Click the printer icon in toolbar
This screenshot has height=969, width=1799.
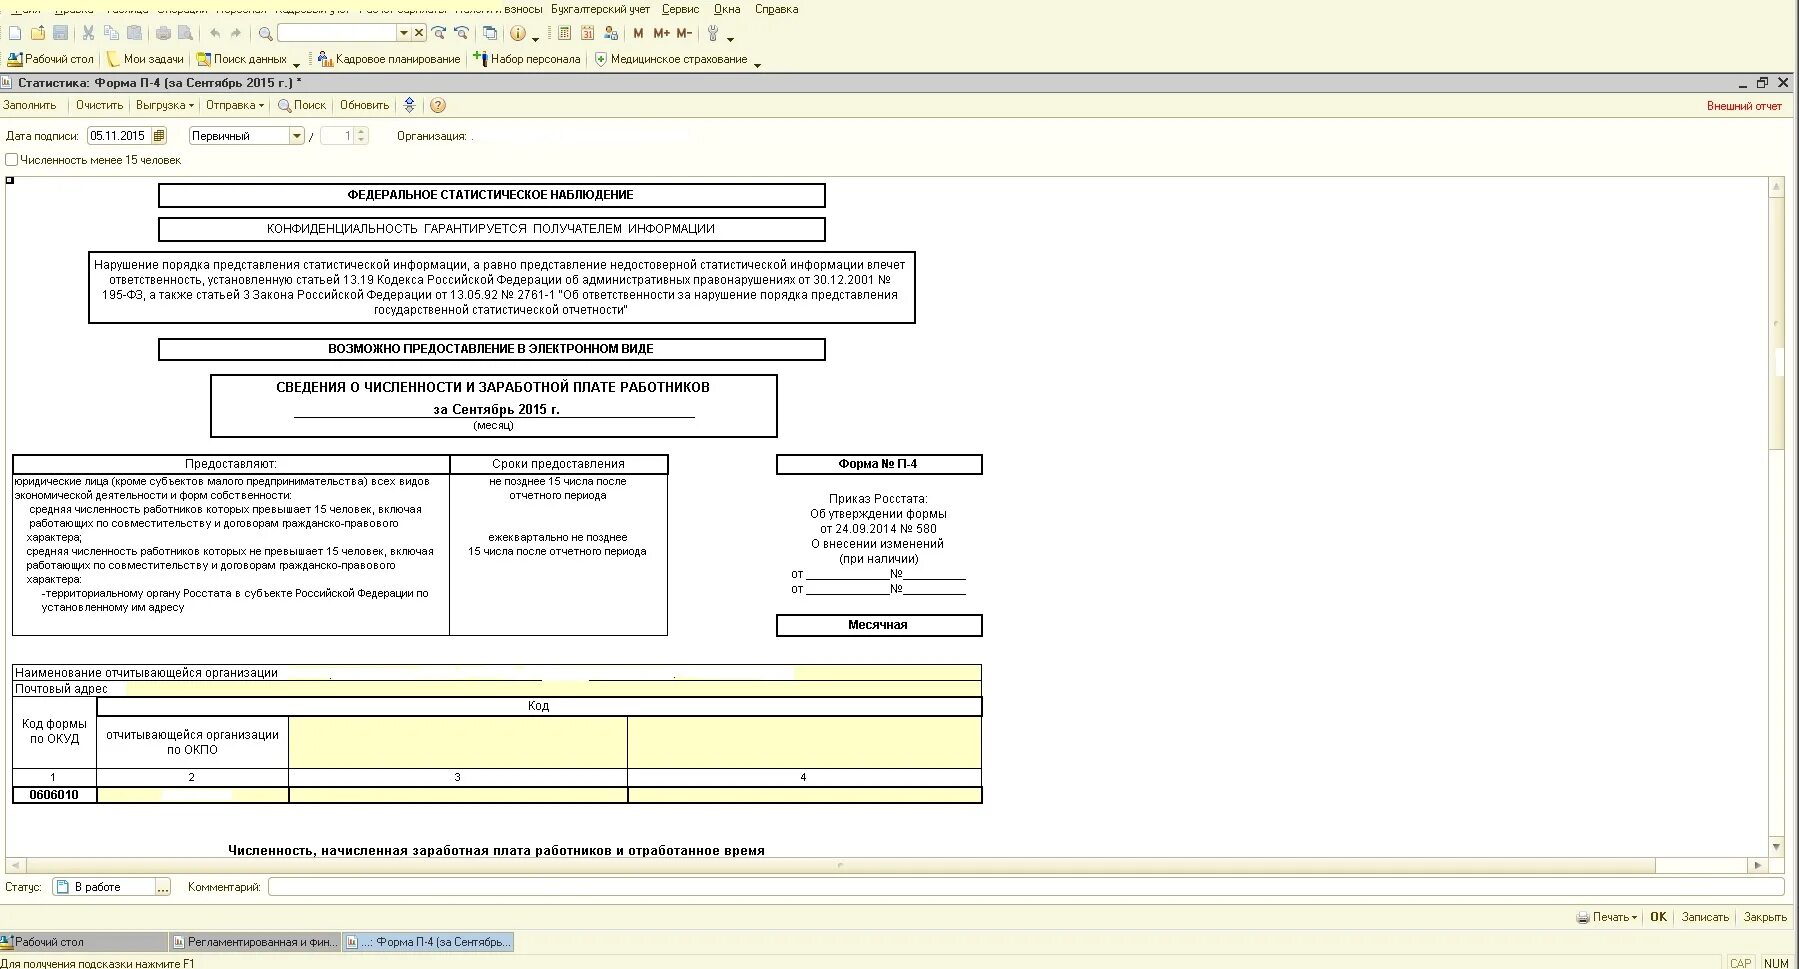pyautogui.click(x=163, y=33)
